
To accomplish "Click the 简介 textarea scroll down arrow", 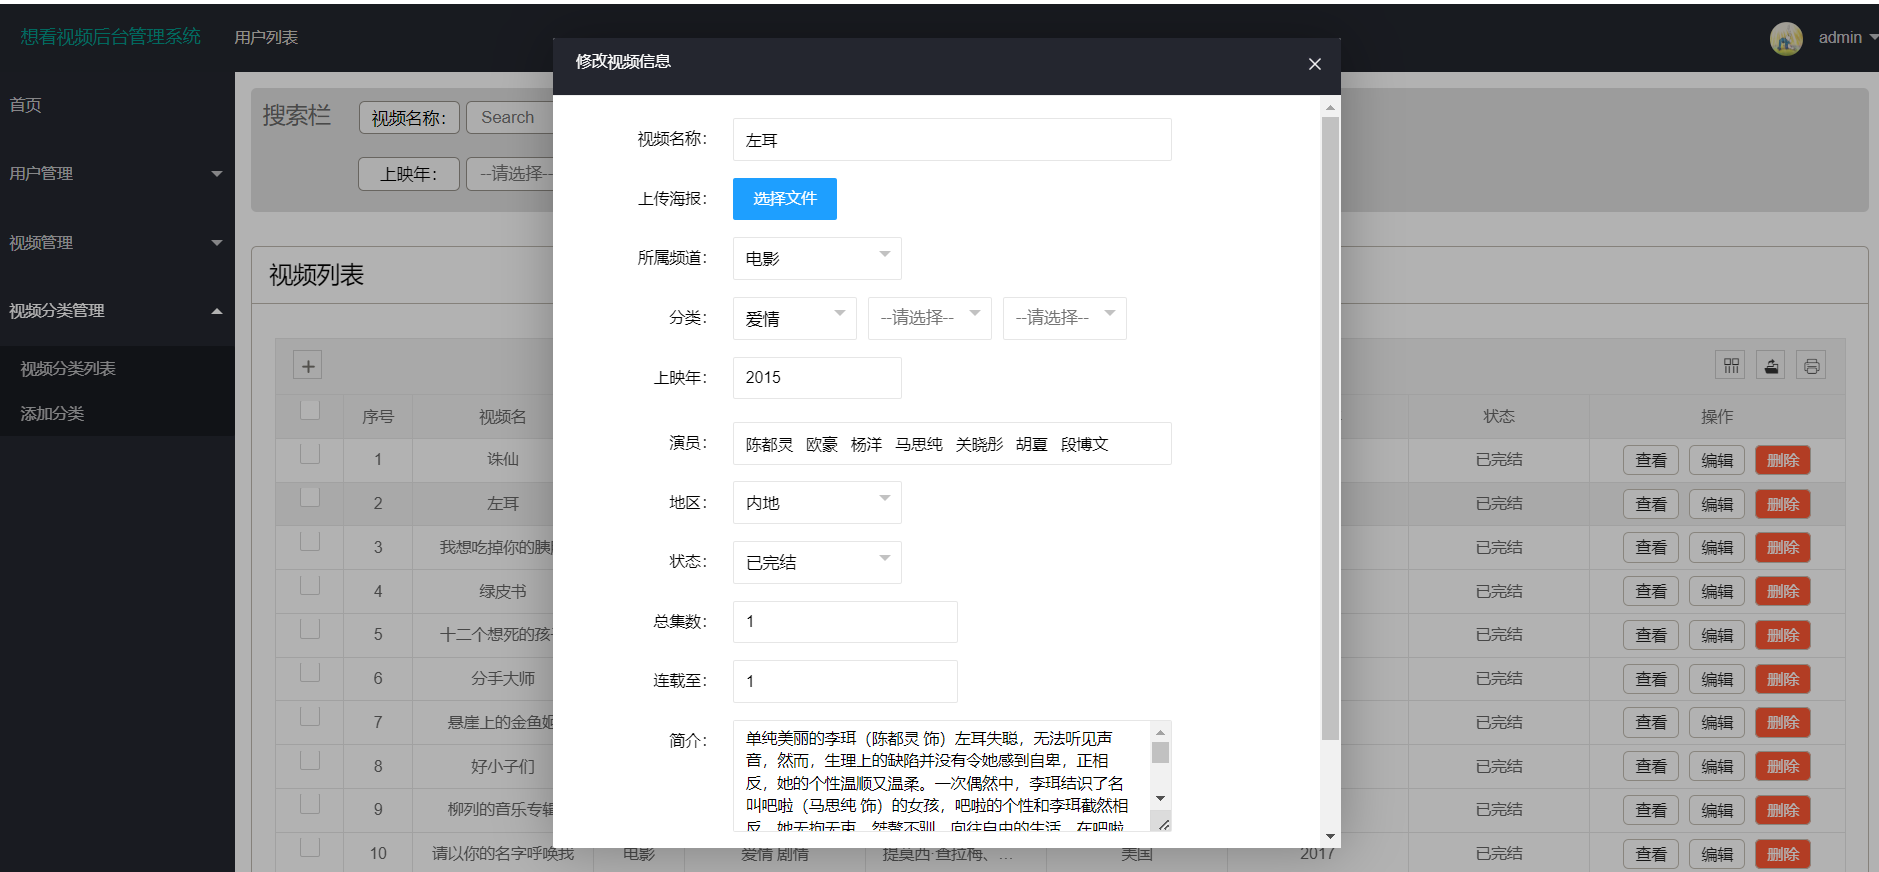I will tap(1160, 798).
